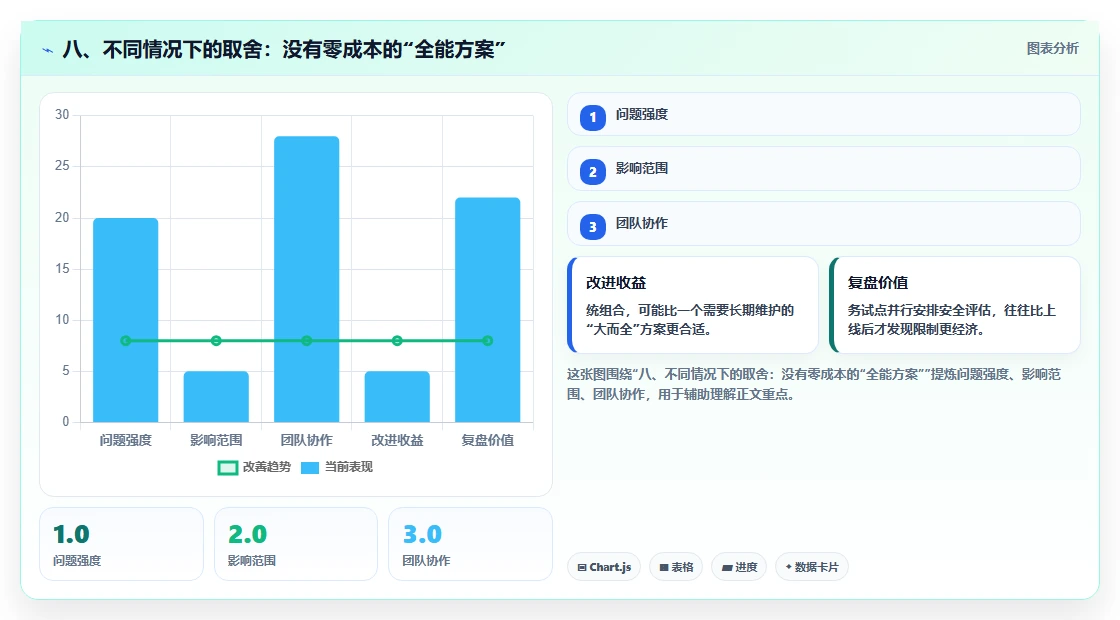Click the number 3 badge for 团队协作
This screenshot has height=620, width=1120.
(x=593, y=226)
